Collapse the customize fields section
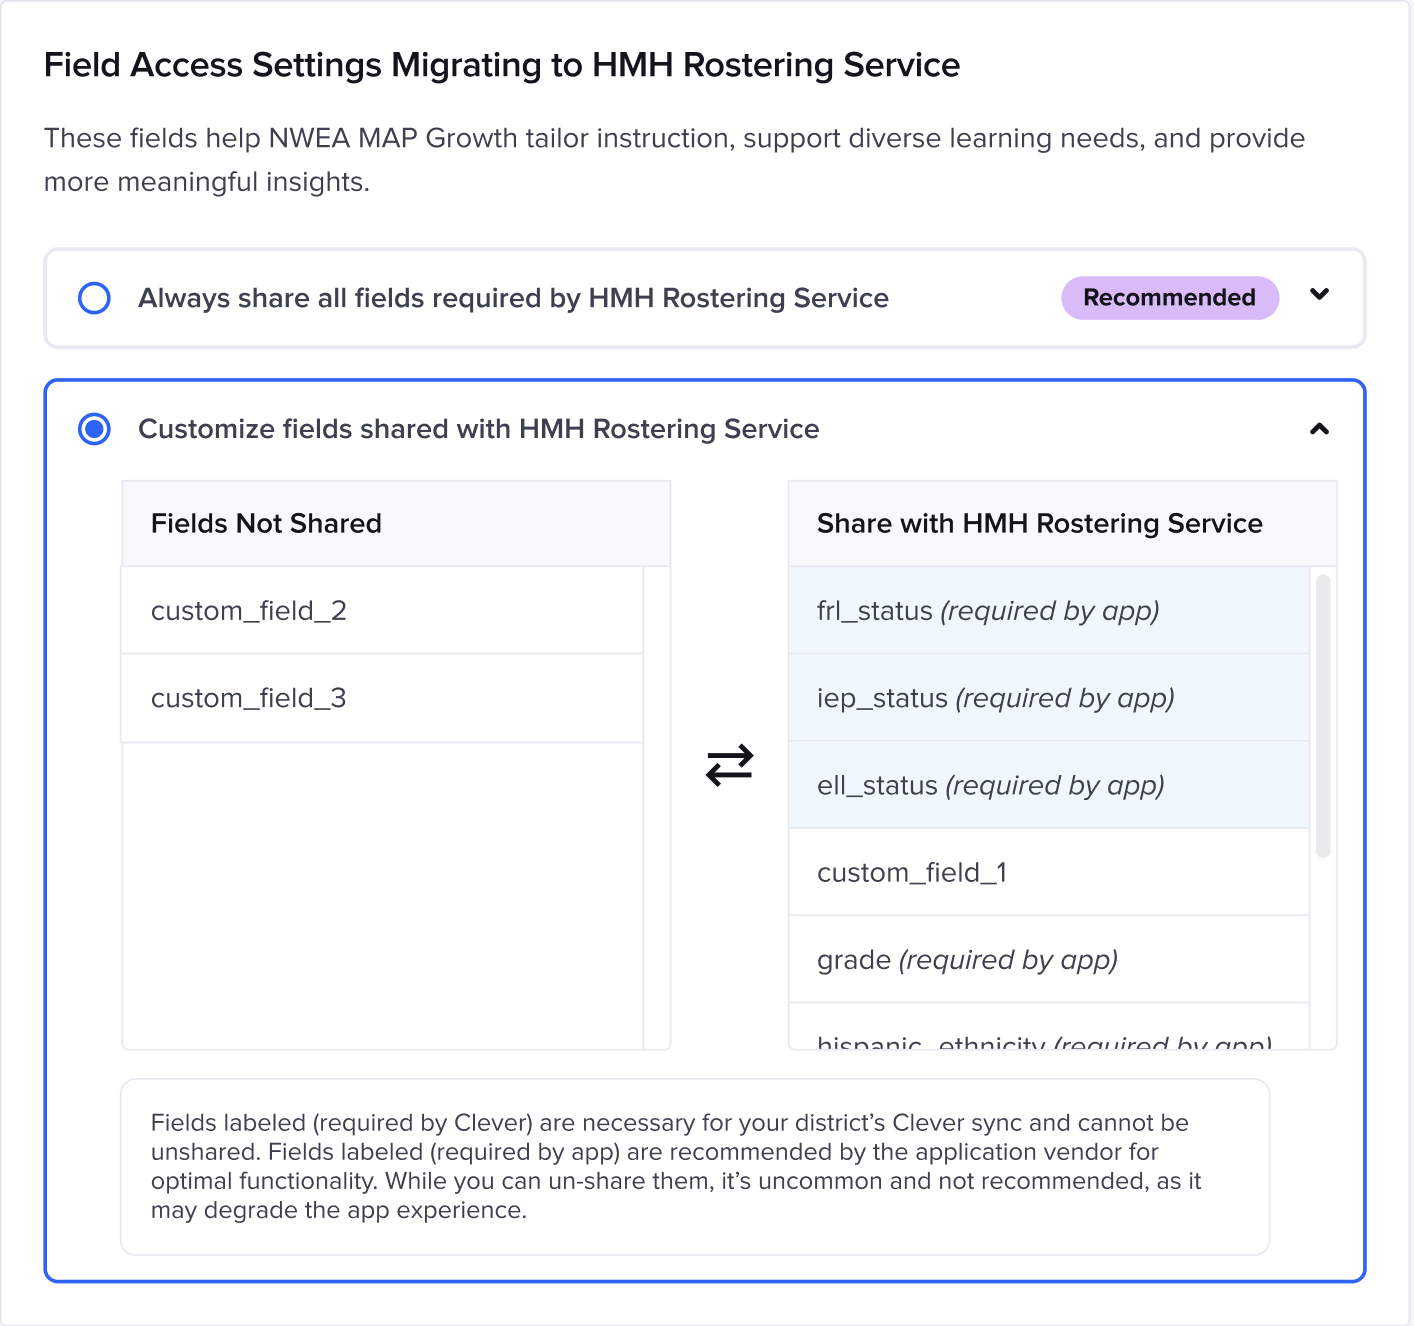The image size is (1414, 1326). pos(1320,429)
